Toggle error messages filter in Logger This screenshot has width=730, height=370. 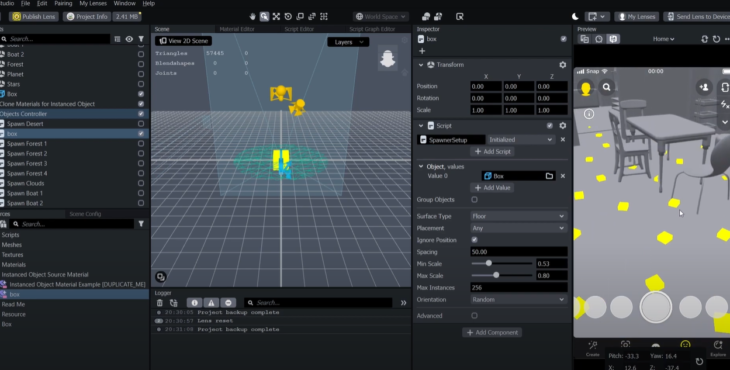point(228,303)
